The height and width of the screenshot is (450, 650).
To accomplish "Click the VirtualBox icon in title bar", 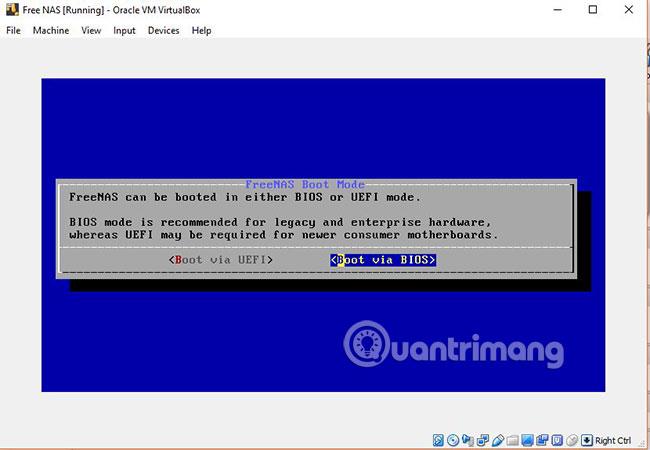I will pos(12,10).
